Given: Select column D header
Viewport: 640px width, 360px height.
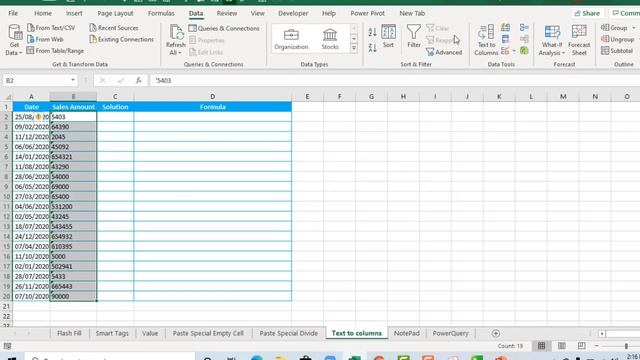Looking at the screenshot, I should click(x=213, y=96).
